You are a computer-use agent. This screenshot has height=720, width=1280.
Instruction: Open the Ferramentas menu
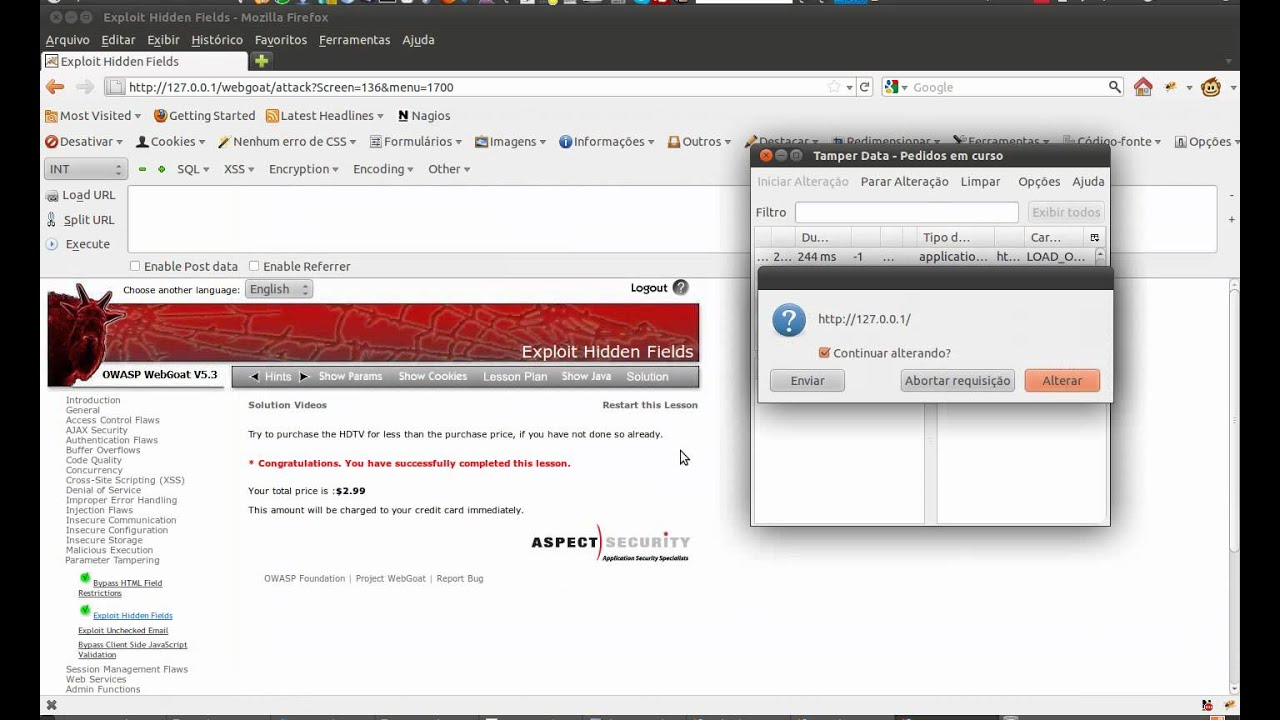pyautogui.click(x=354, y=40)
